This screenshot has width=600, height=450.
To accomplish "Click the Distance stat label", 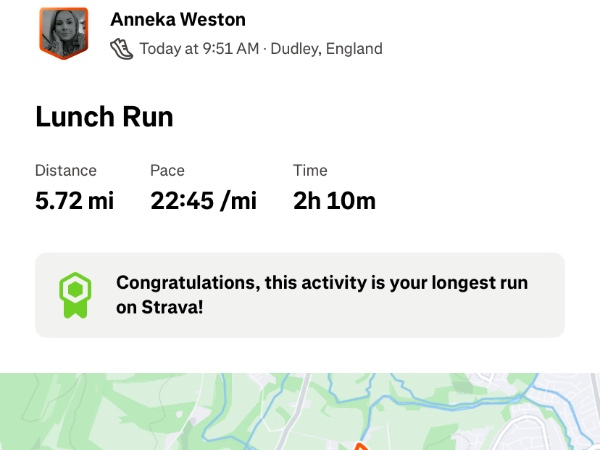I will click(x=66, y=171).
